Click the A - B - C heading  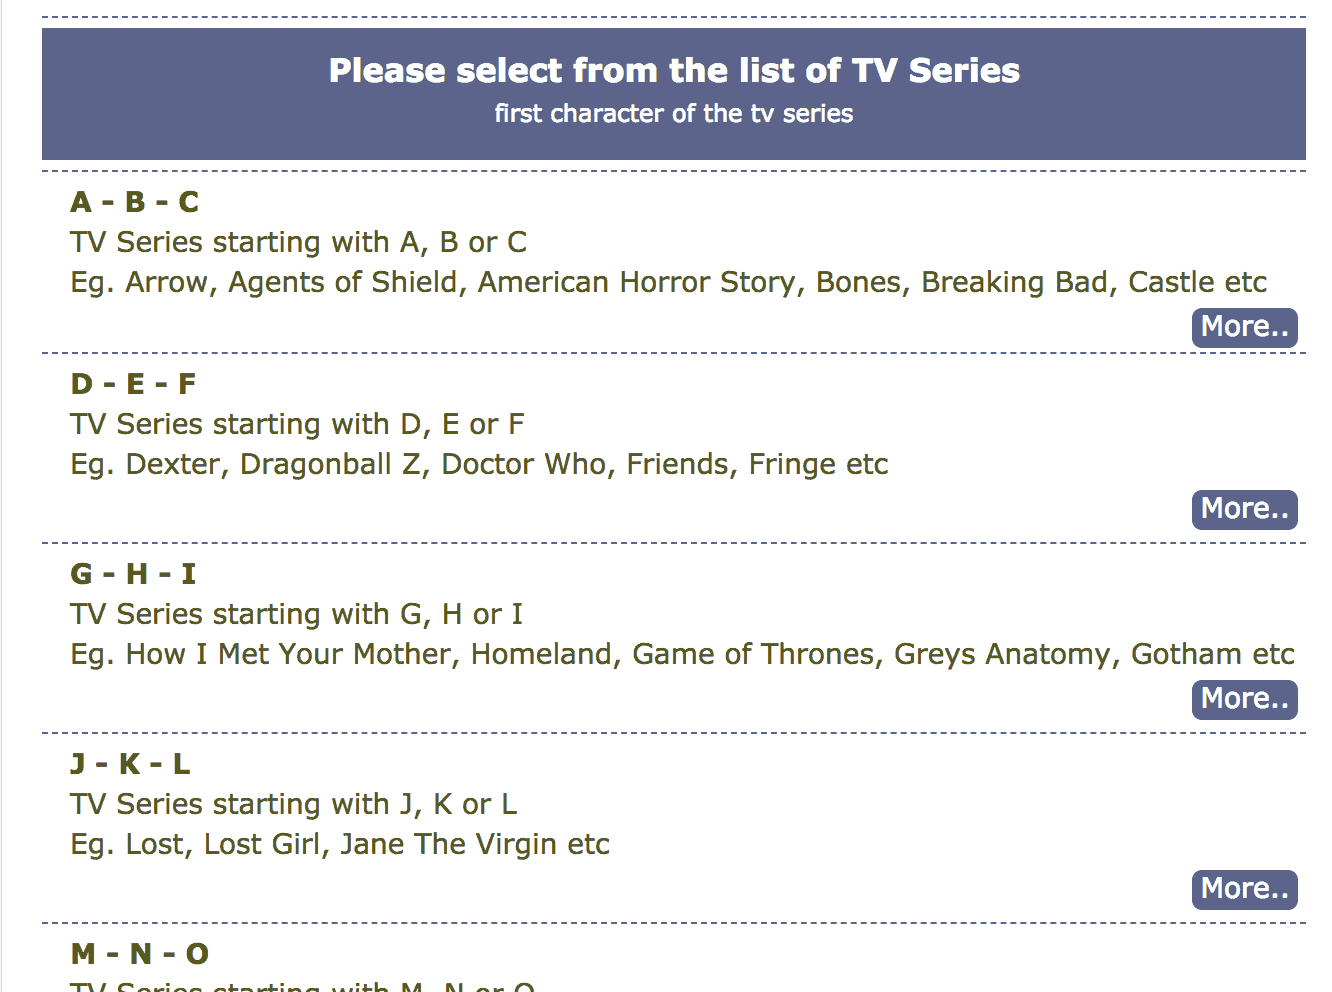point(135,202)
